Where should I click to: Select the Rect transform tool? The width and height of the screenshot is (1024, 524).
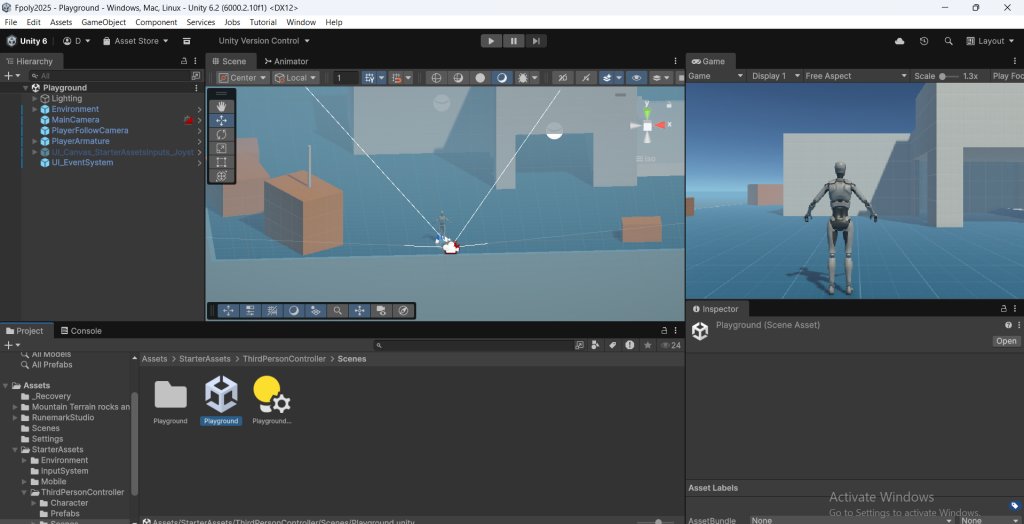coord(221,162)
